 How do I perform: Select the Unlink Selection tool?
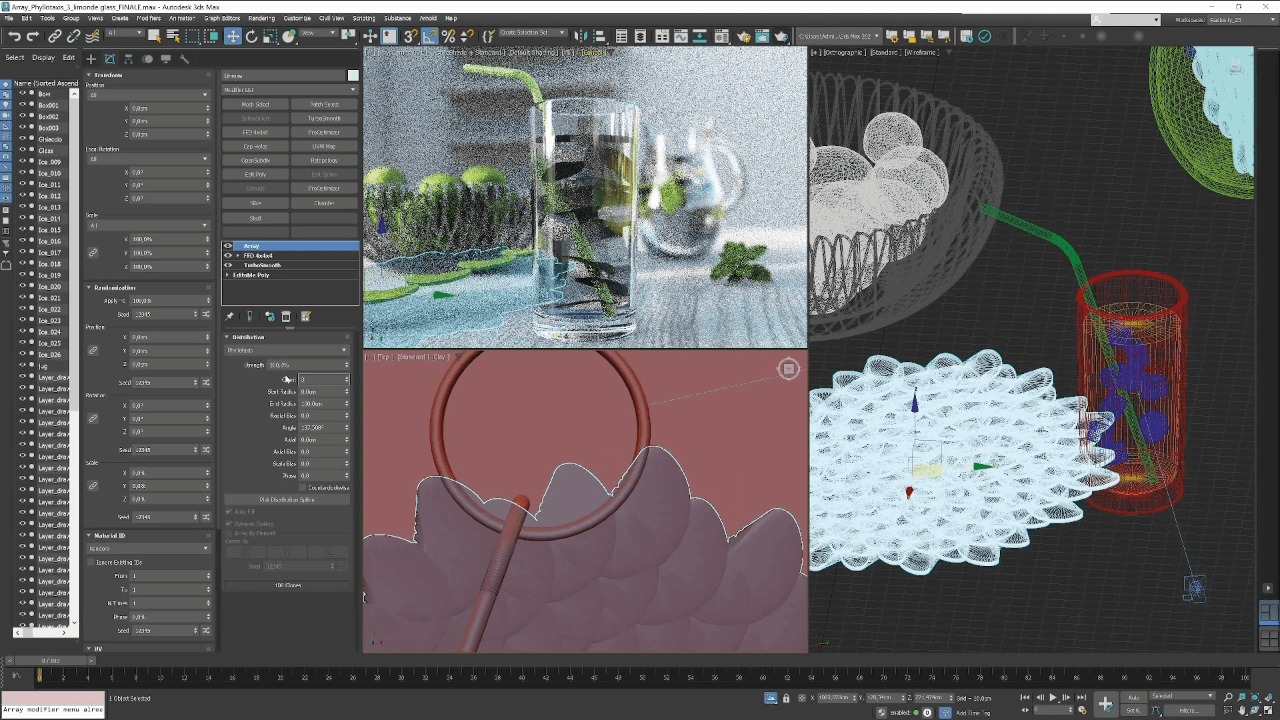pos(74,36)
